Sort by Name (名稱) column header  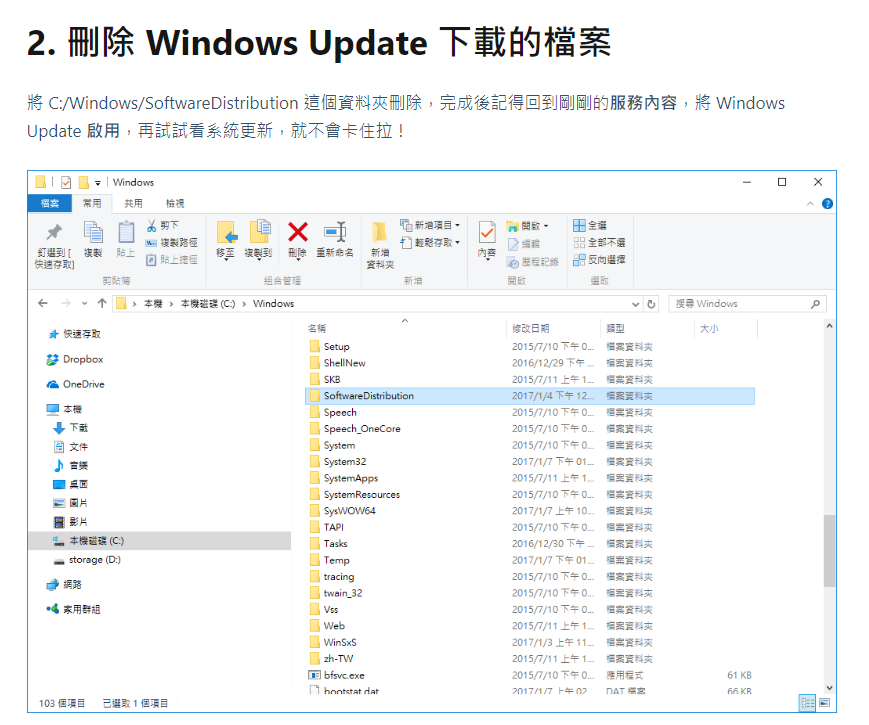click(317, 329)
